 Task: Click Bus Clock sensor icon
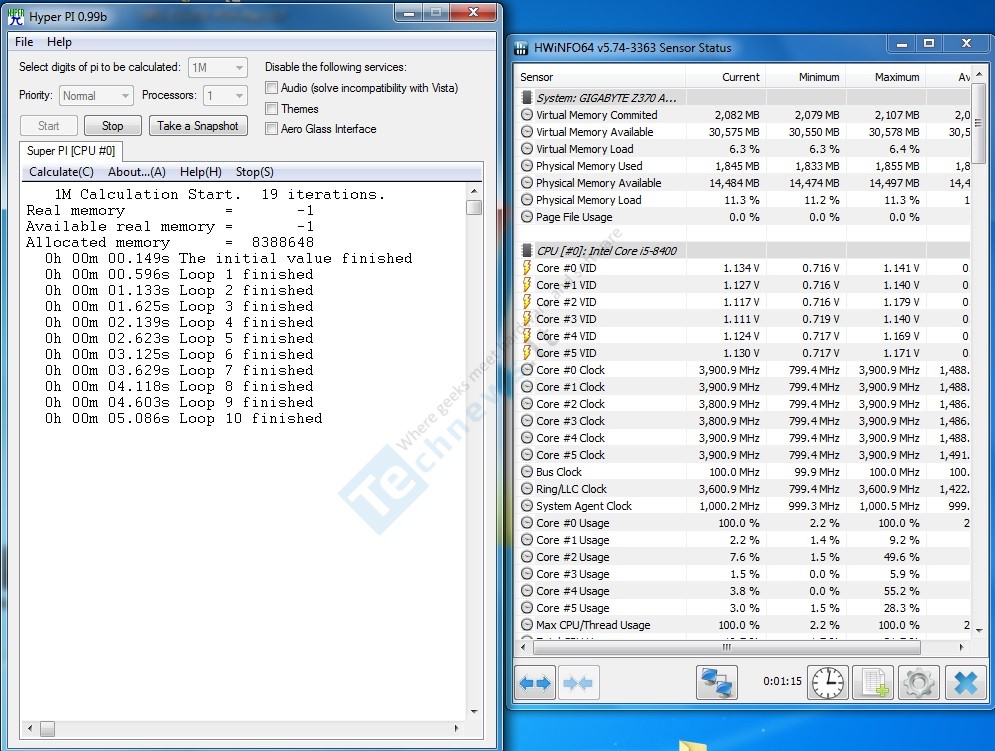(x=527, y=472)
